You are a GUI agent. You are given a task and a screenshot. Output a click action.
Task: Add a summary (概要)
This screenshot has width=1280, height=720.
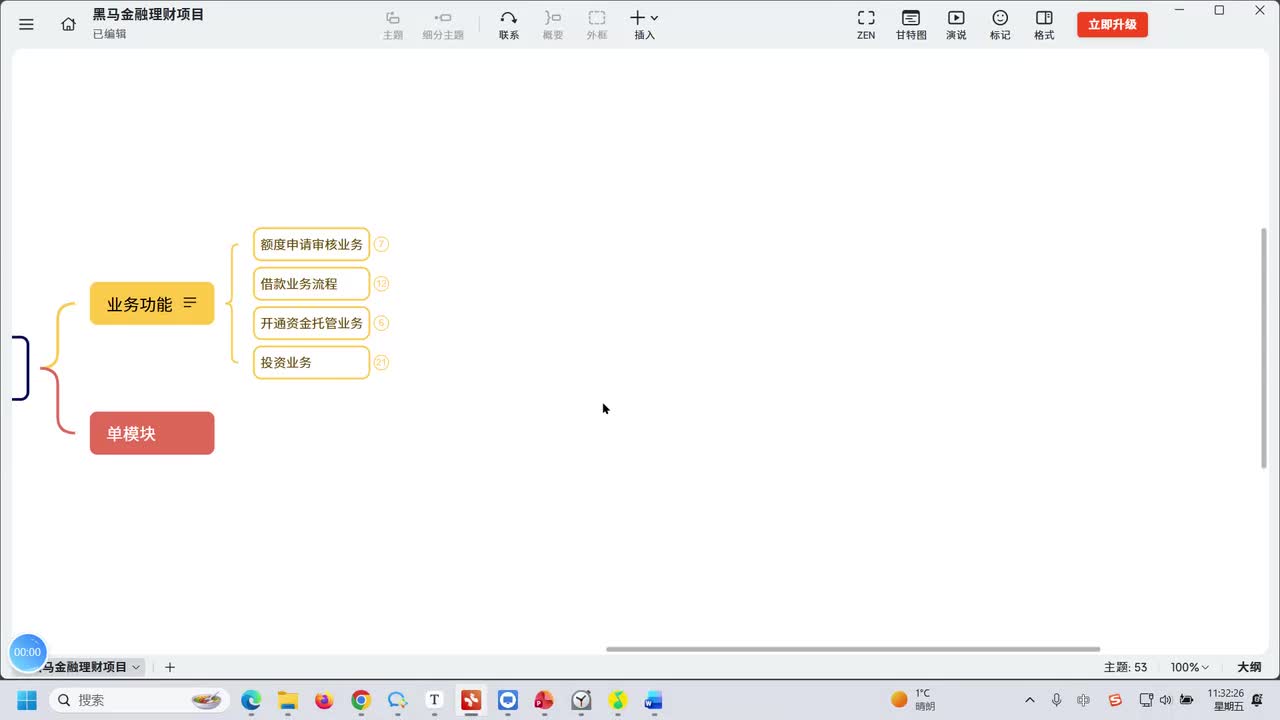[553, 25]
